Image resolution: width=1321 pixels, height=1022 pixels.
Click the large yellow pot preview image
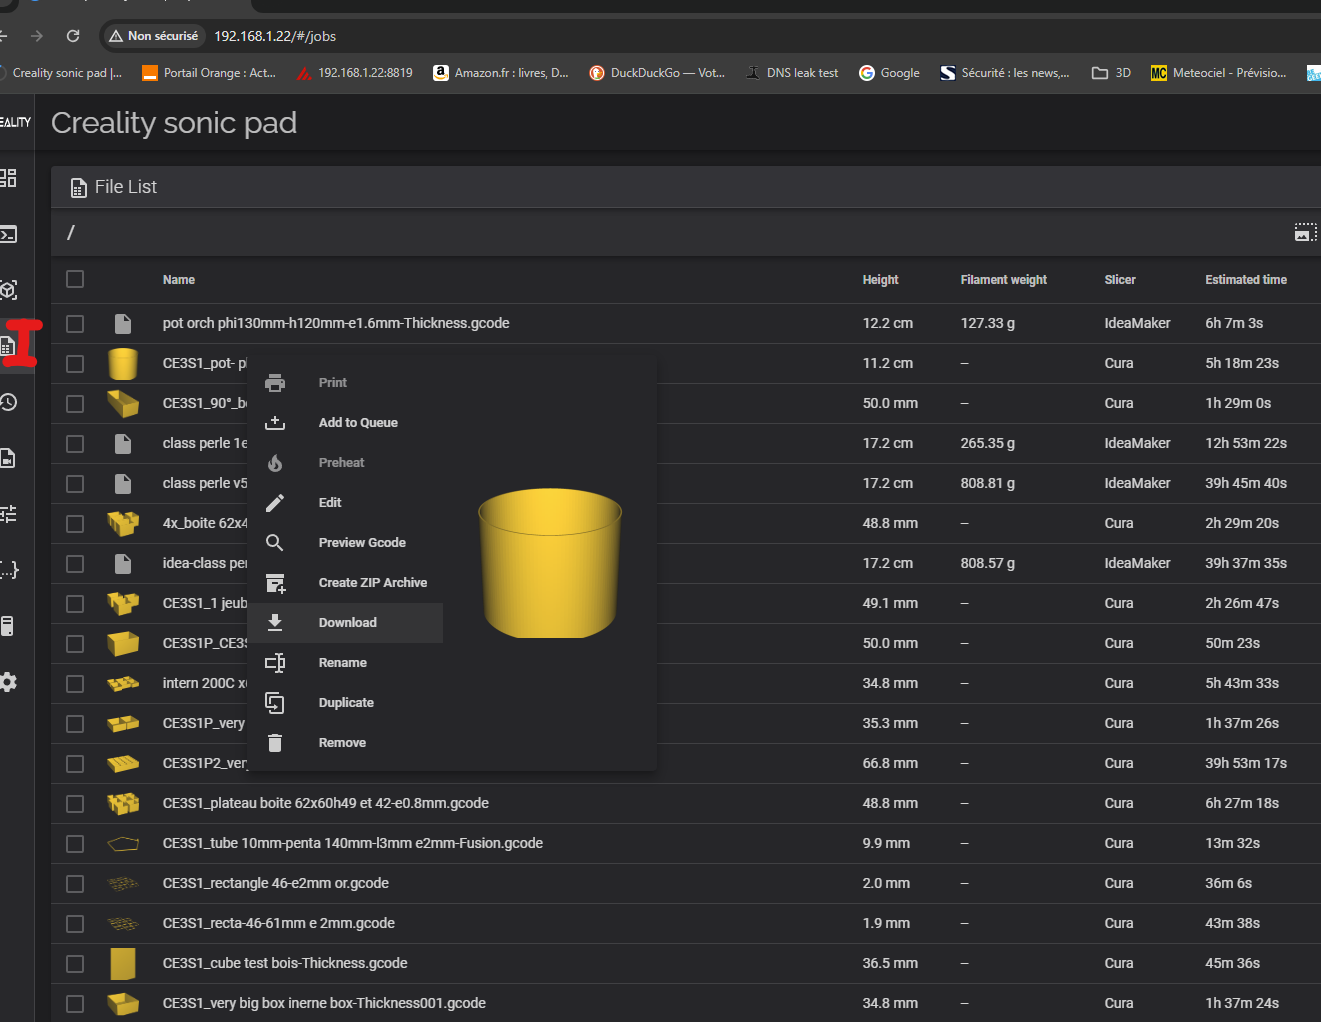550,563
